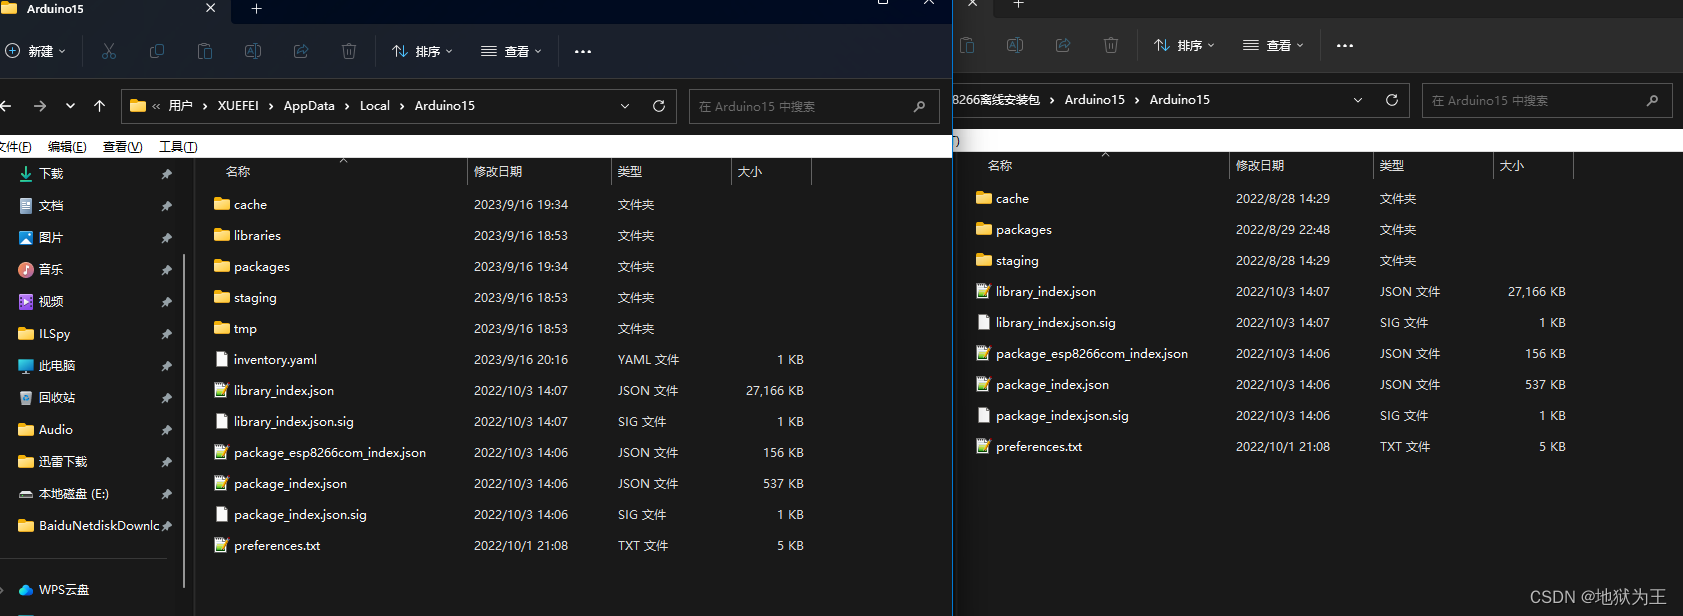Click the Share icon in left toolbar
1683x616 pixels.
click(x=301, y=51)
